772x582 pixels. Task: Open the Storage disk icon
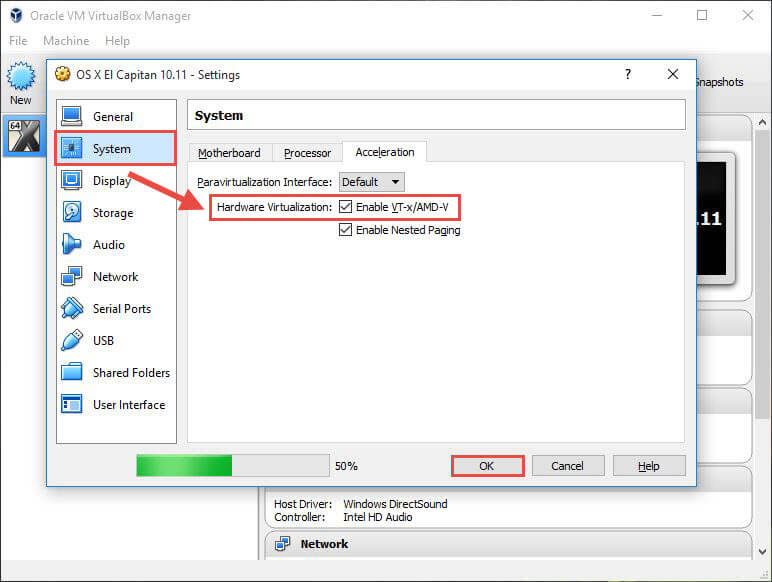pos(72,212)
